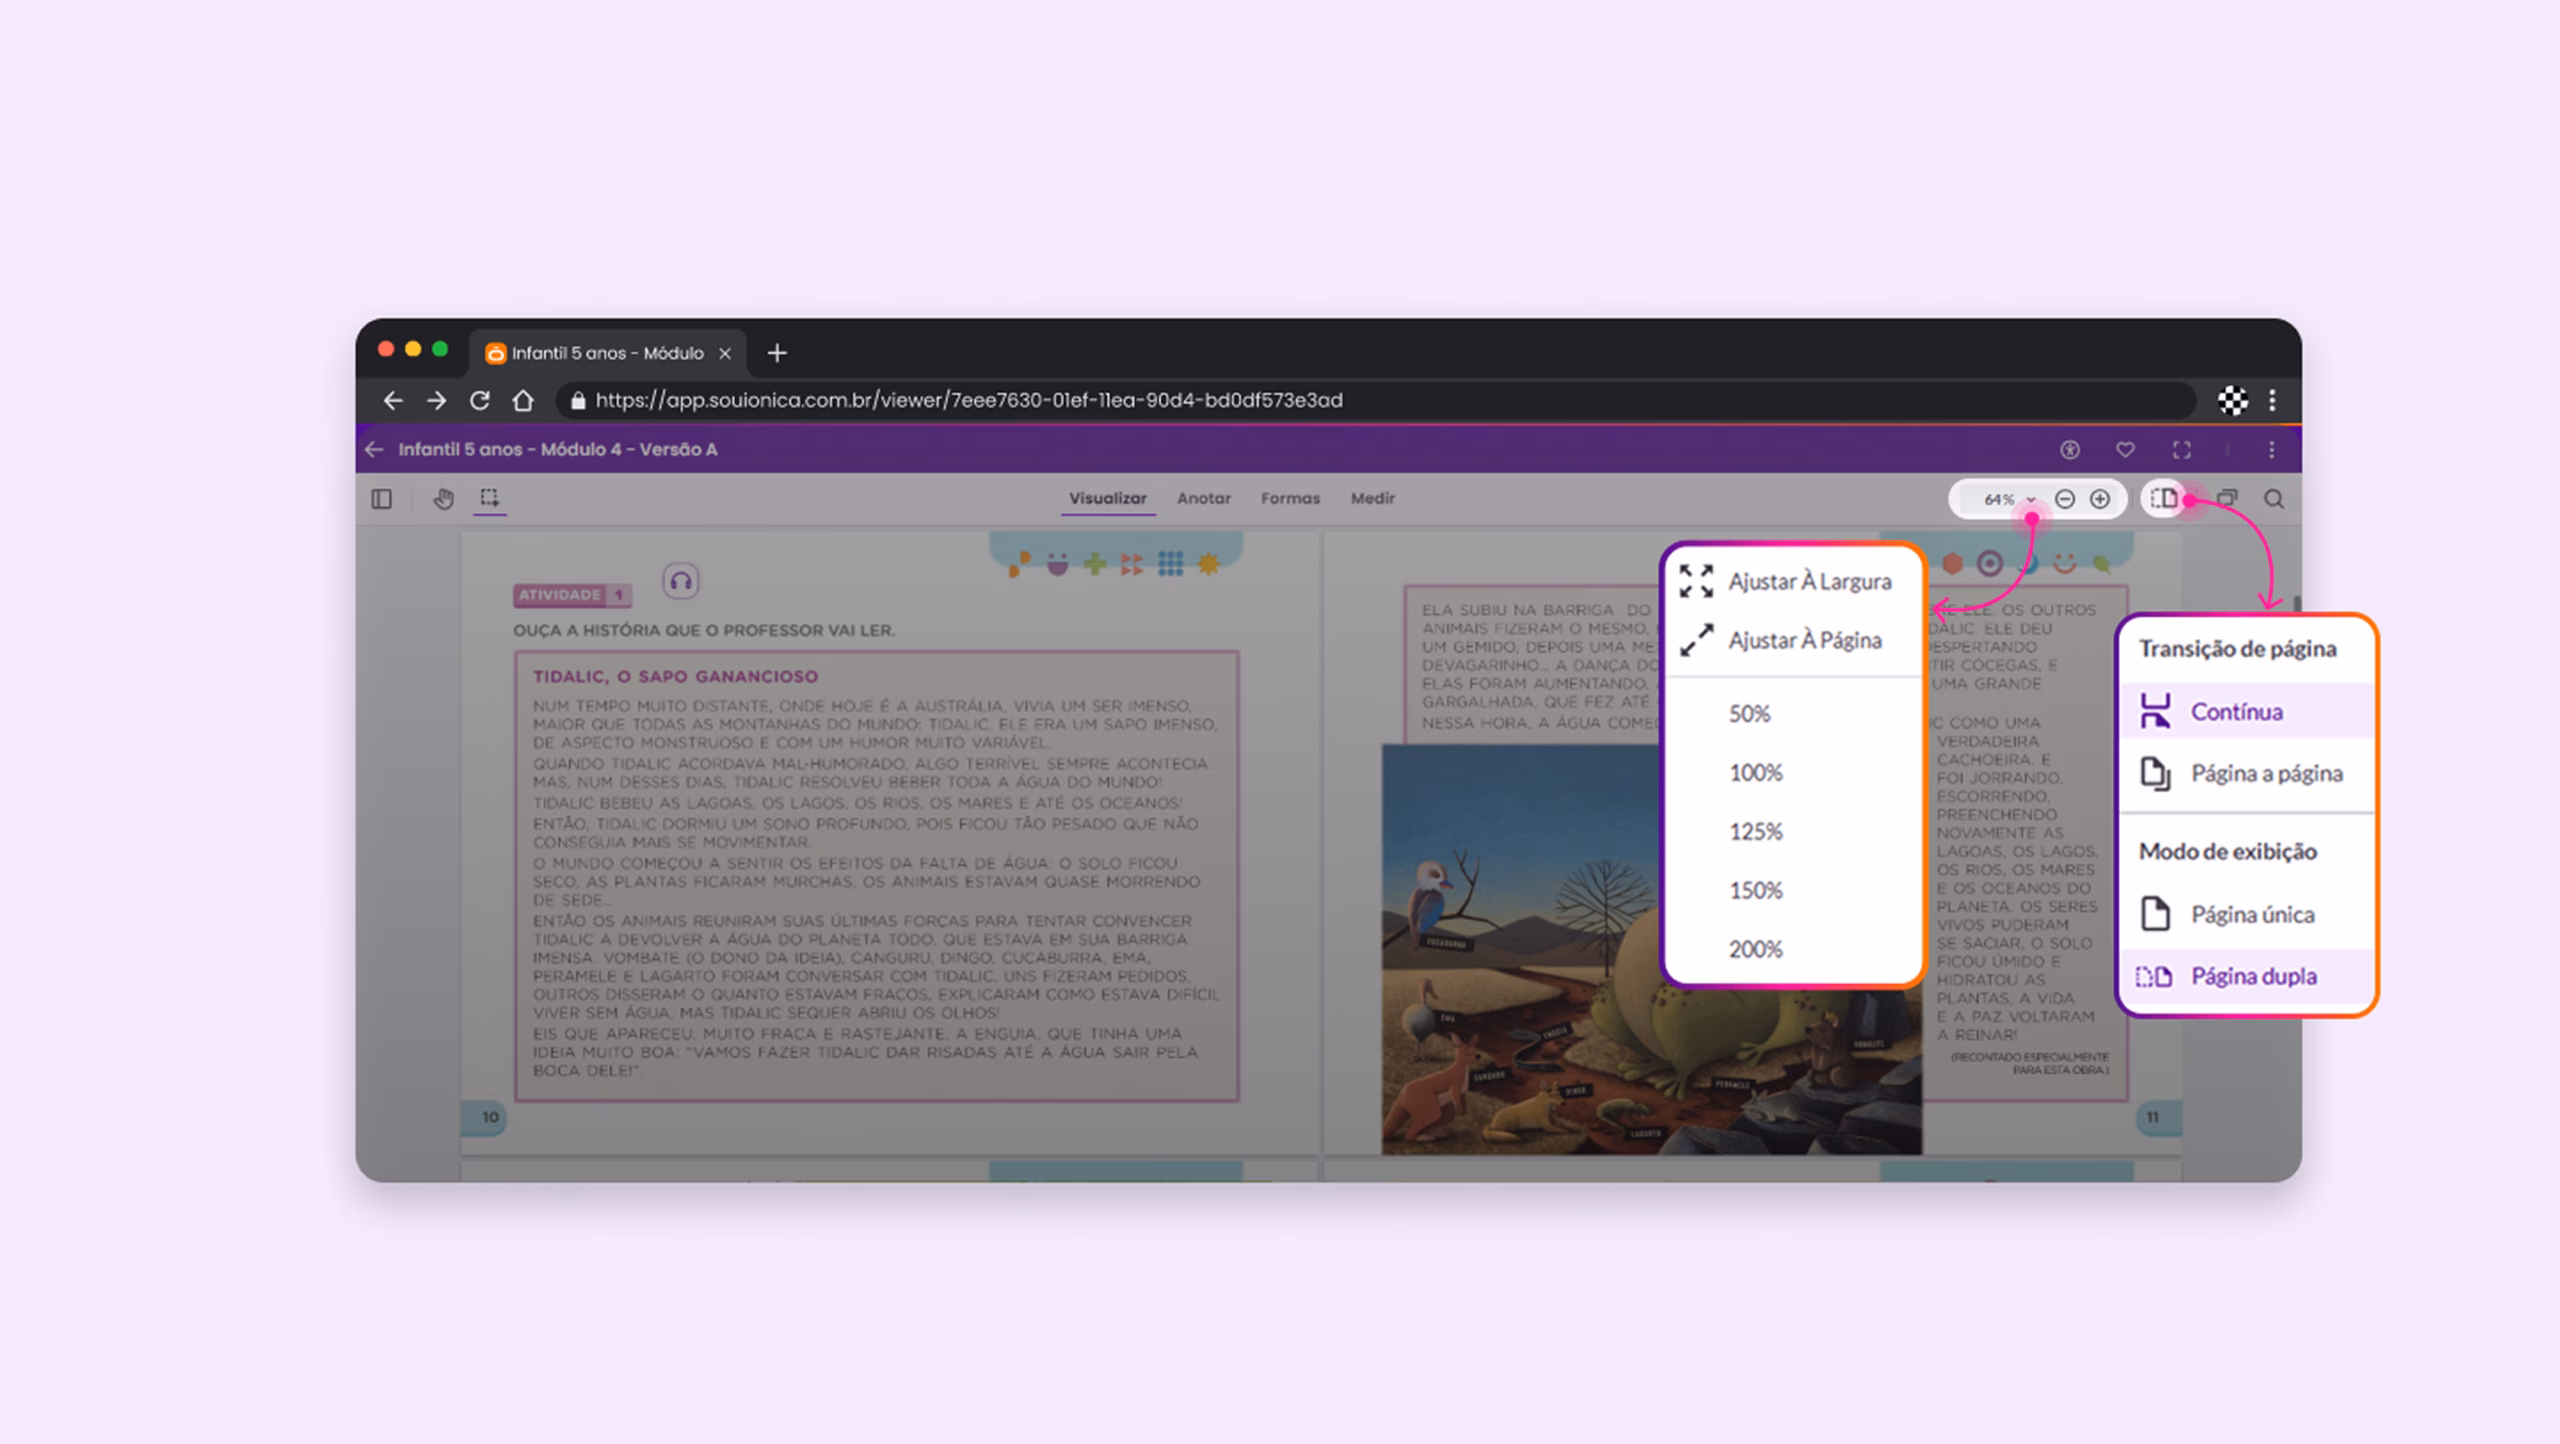The width and height of the screenshot is (2560, 1444).
Task: Enter fullscreen mode in the viewer
Action: click(2182, 450)
